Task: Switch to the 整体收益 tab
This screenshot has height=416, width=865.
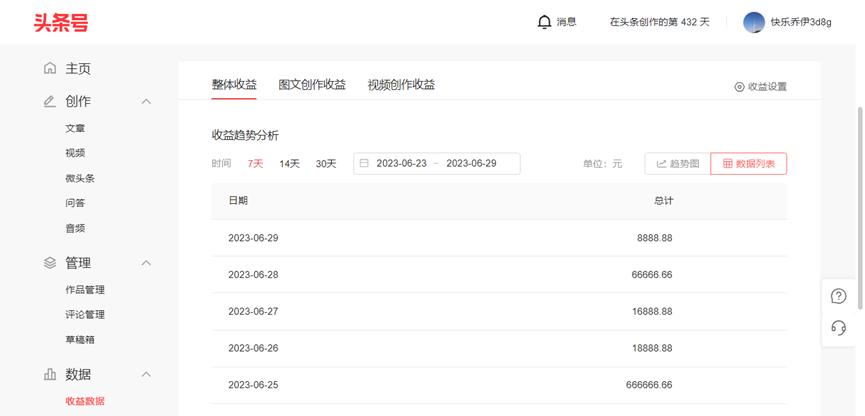Action: pyautogui.click(x=234, y=84)
